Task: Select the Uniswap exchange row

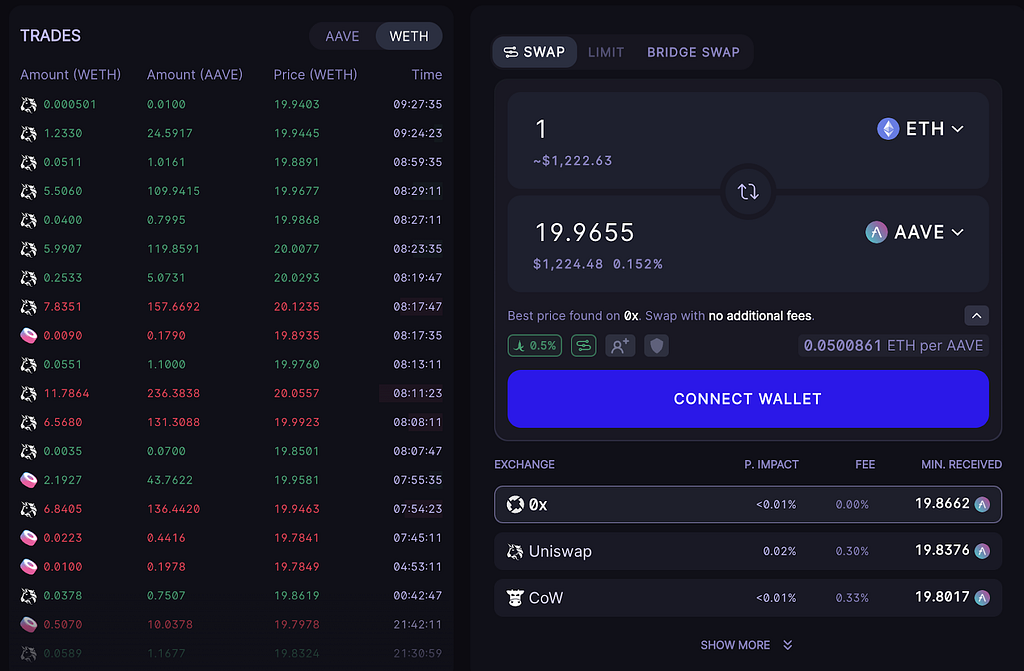Action: pos(748,551)
